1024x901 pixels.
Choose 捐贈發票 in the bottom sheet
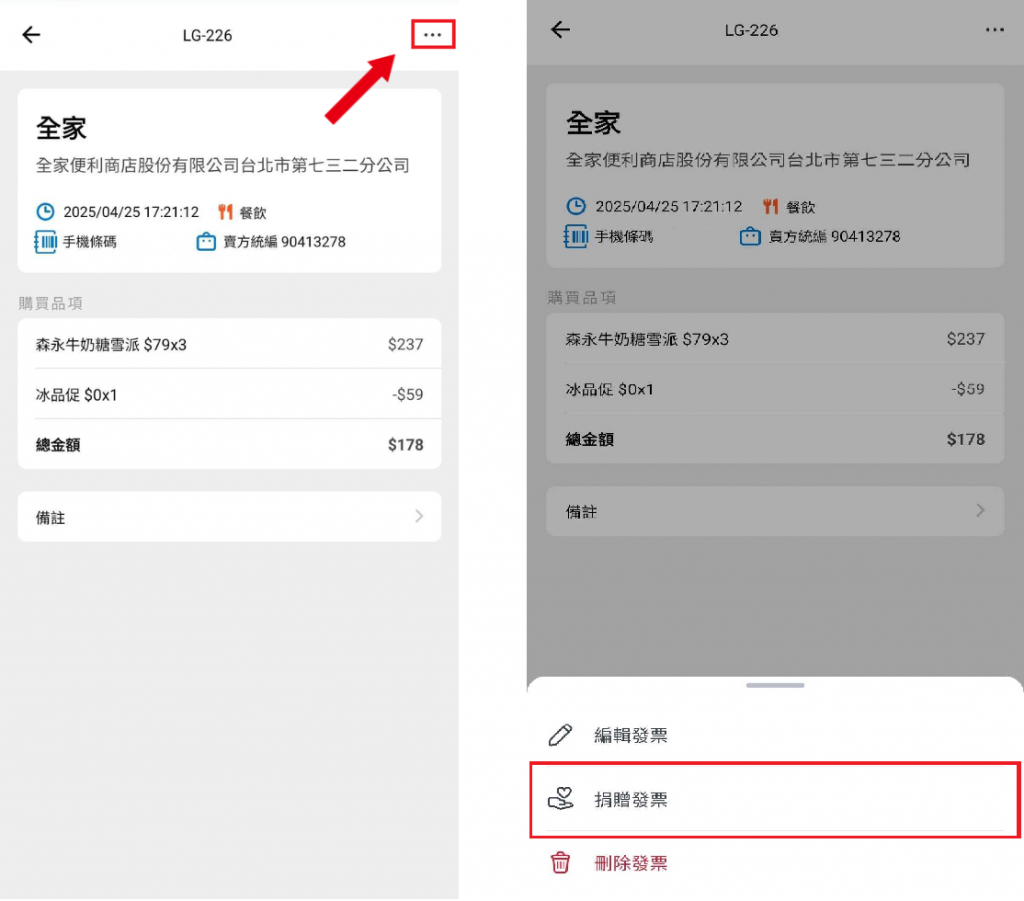coord(775,799)
